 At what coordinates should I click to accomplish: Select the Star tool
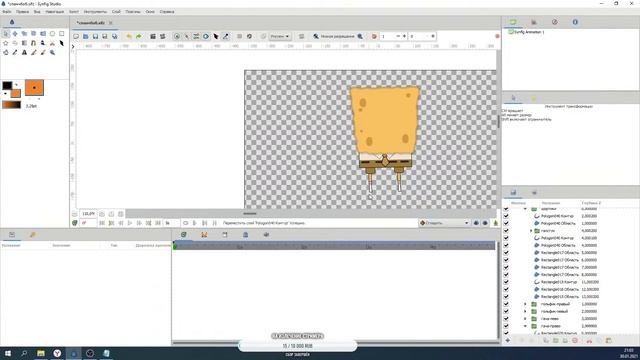click(x=6, y=43)
